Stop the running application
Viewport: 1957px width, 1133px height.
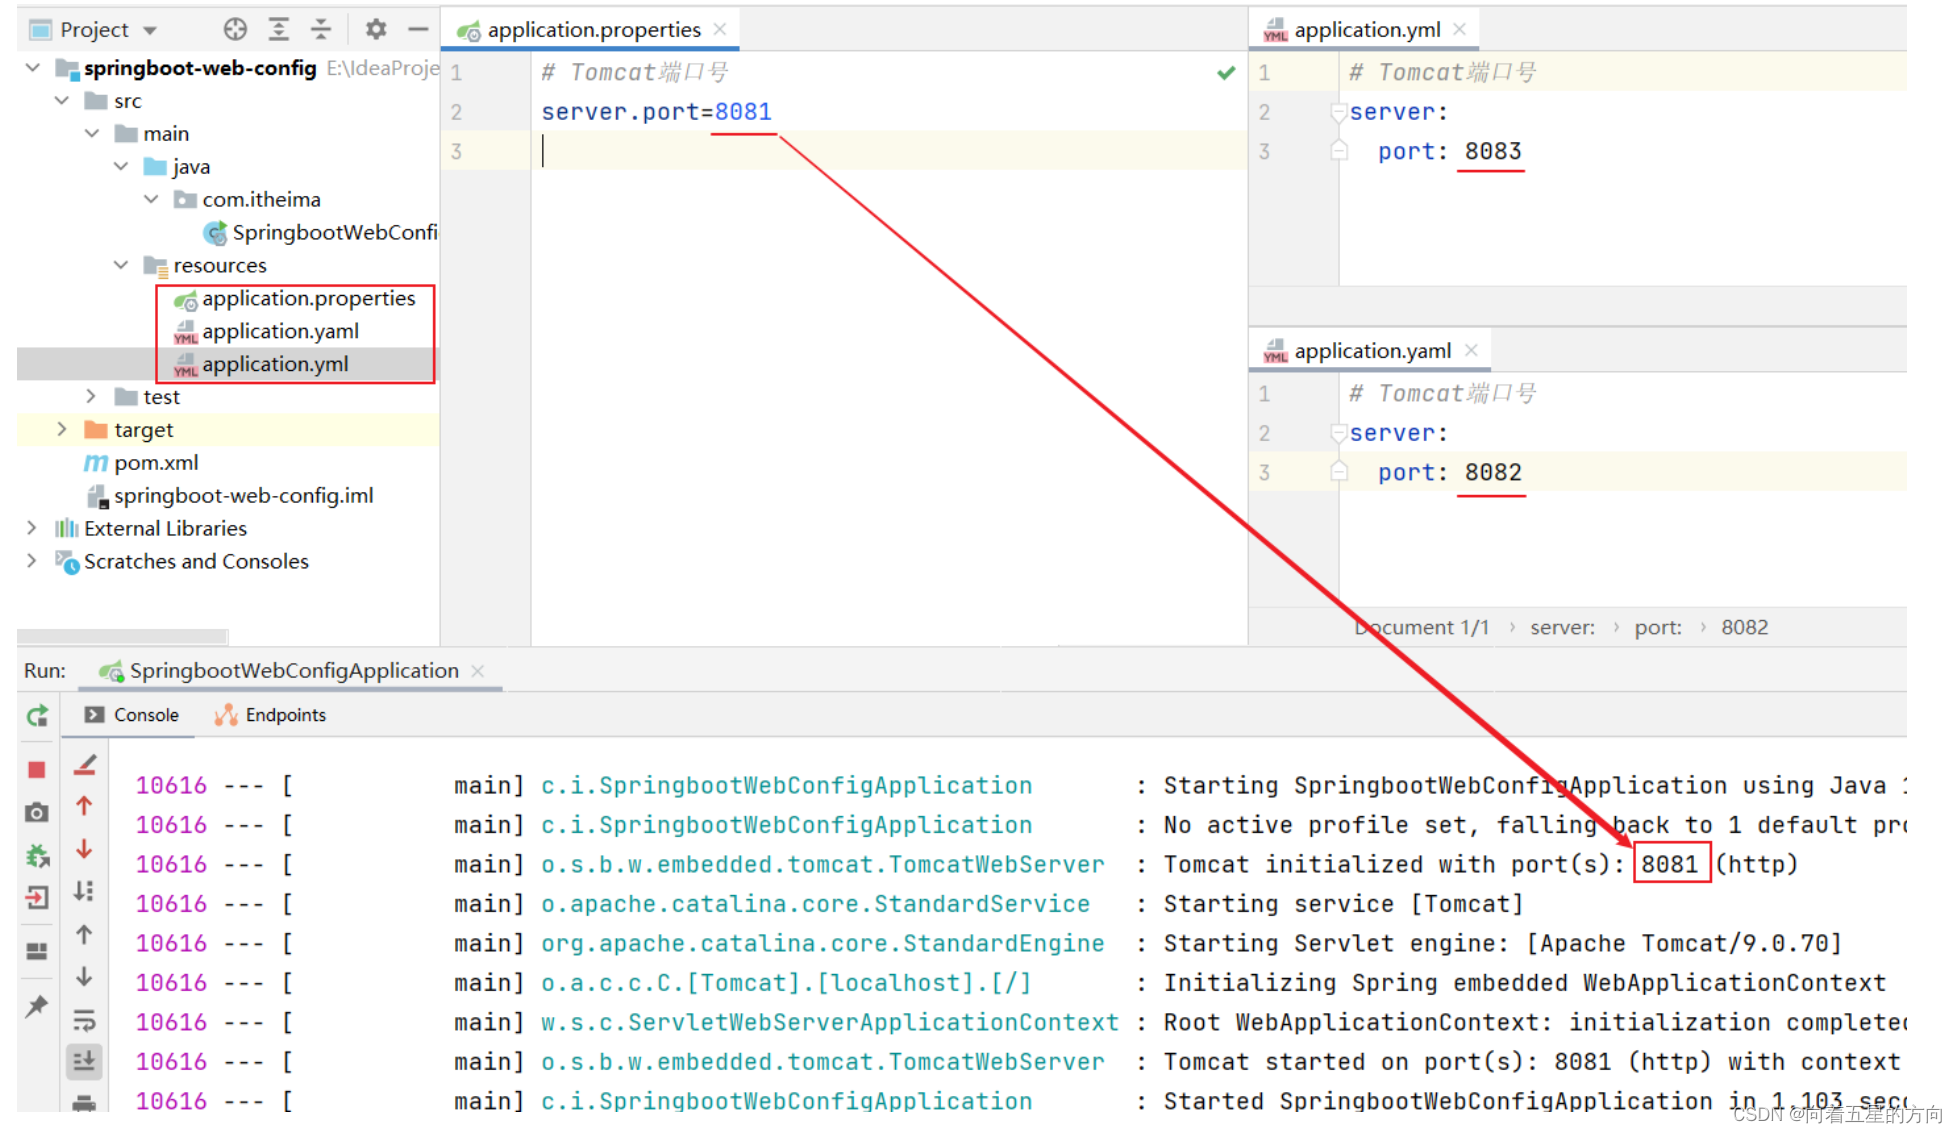(37, 767)
